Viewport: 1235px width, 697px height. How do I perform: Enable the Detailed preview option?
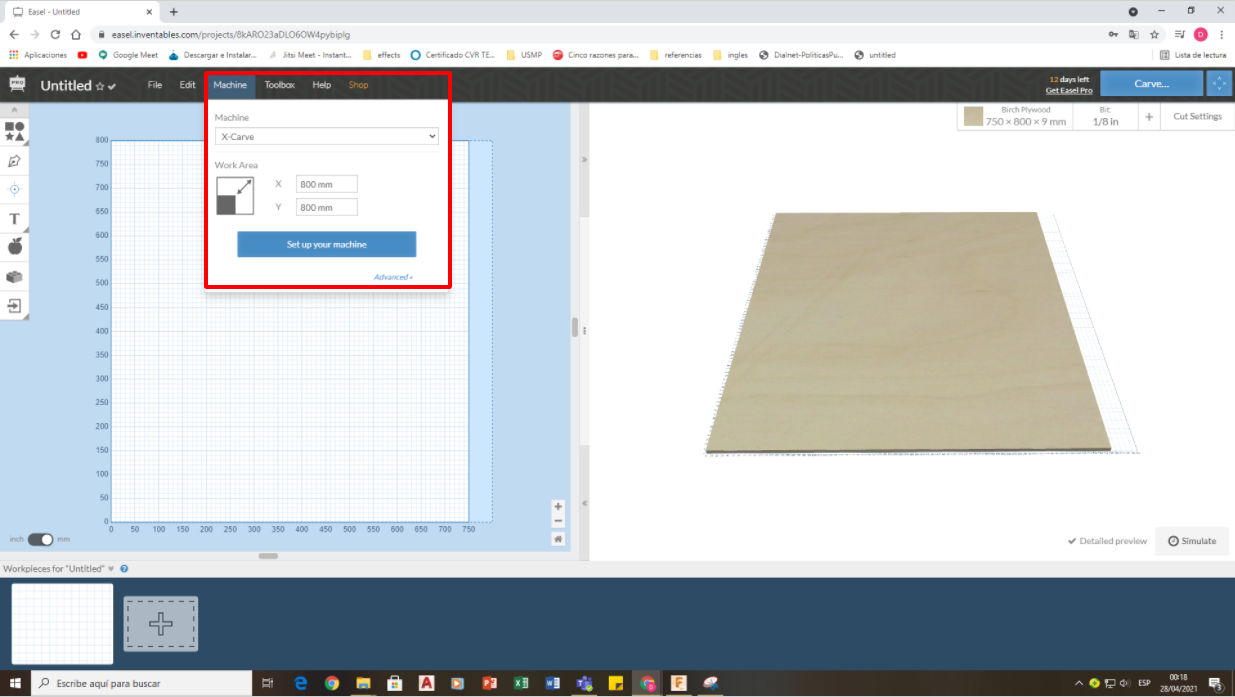coord(1107,541)
